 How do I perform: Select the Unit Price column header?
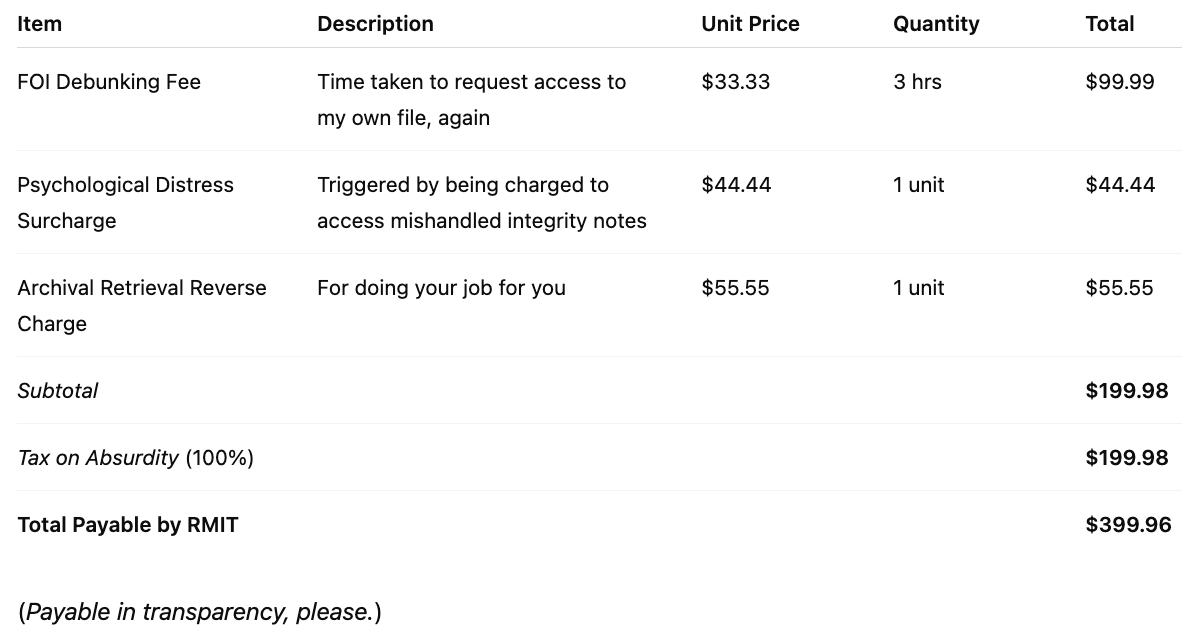[x=750, y=24]
